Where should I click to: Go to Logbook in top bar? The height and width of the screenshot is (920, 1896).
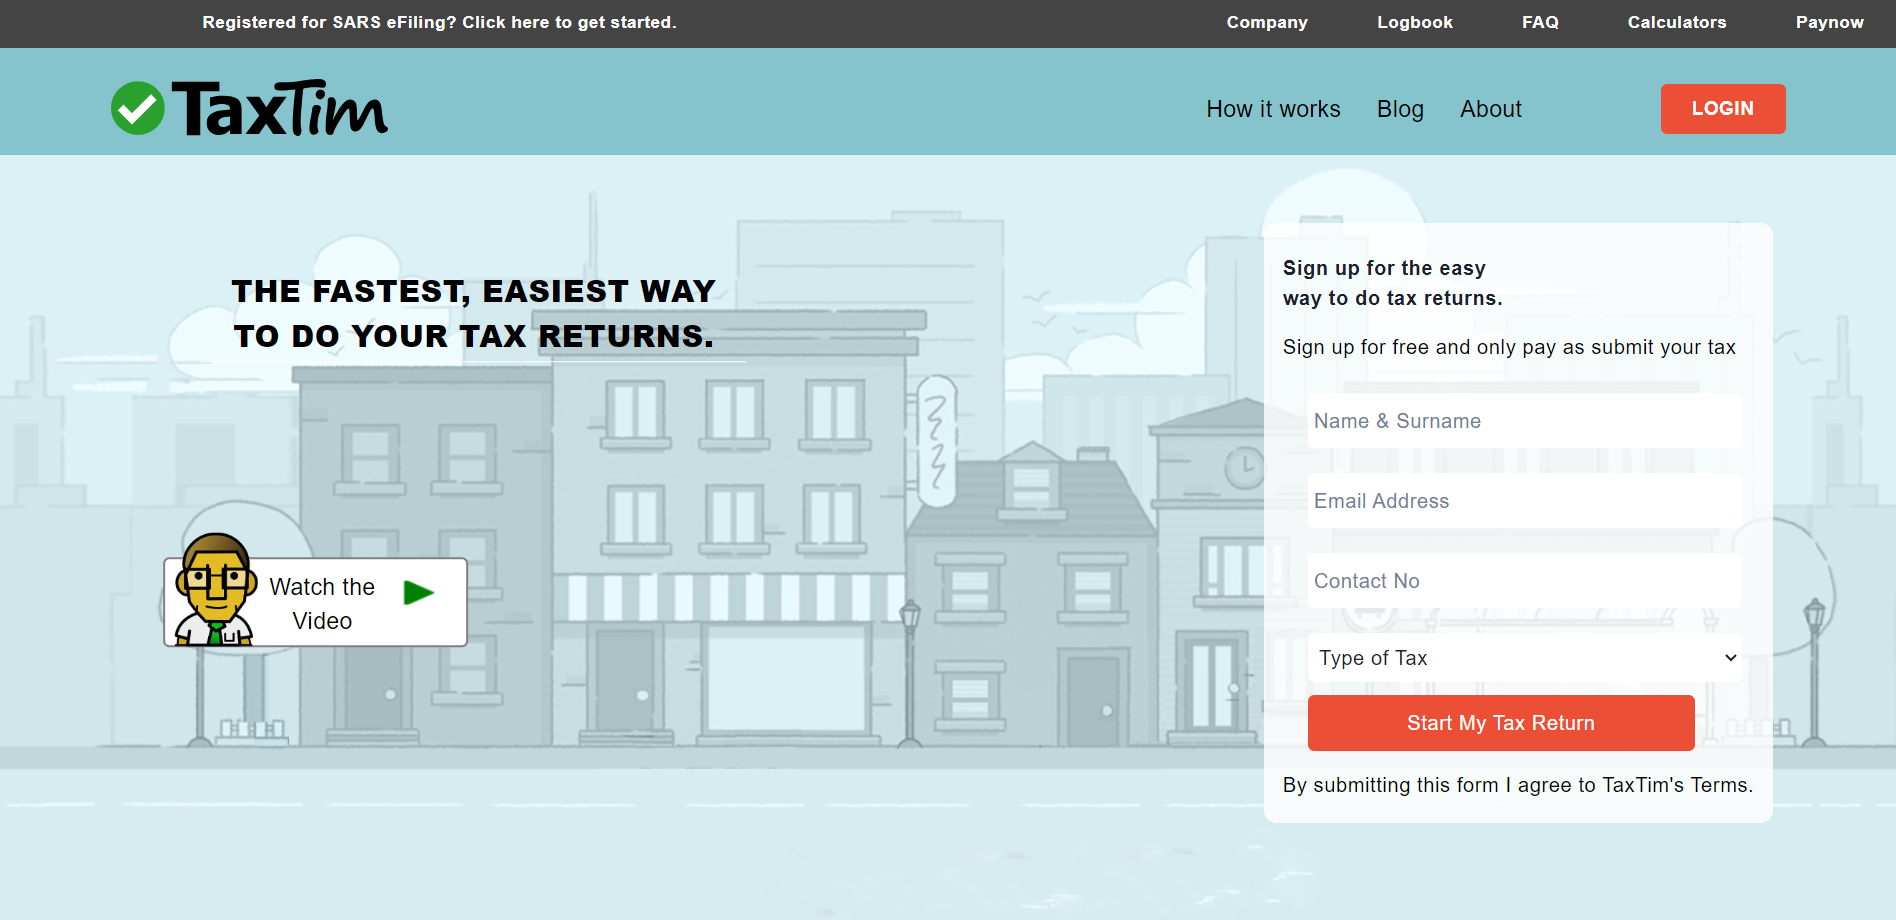point(1414,22)
